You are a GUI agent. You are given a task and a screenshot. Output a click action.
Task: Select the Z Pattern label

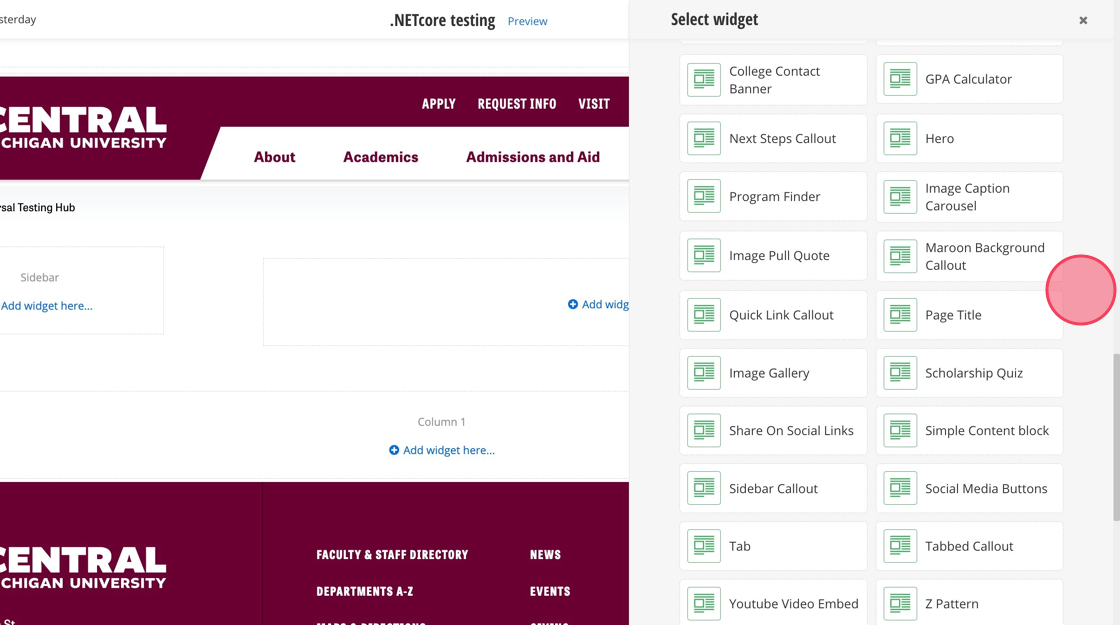pyautogui.click(x=951, y=604)
